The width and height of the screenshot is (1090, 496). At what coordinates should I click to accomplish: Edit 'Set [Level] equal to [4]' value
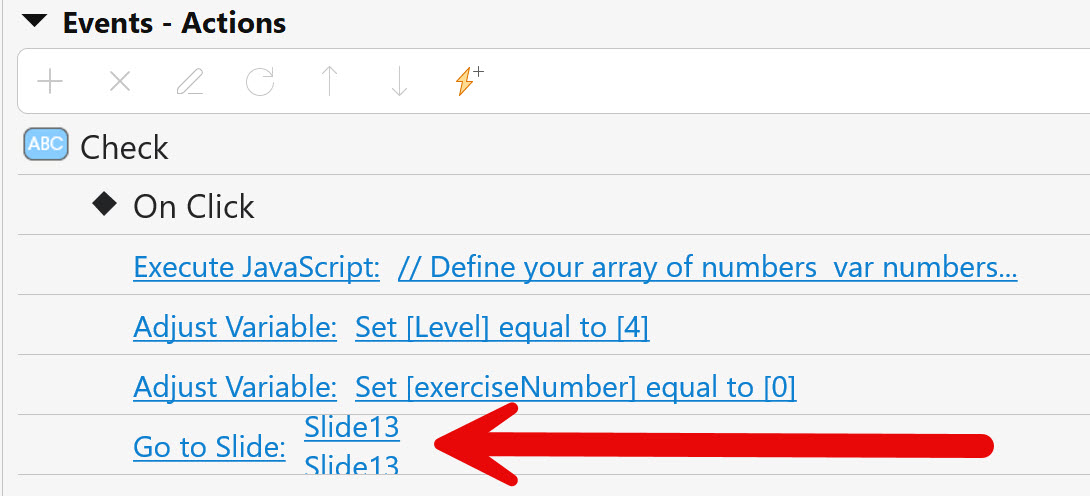tap(502, 327)
